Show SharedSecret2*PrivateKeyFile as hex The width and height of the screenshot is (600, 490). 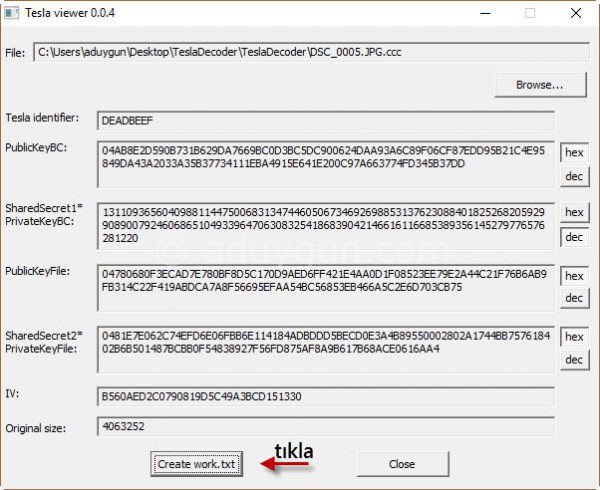coord(574,337)
